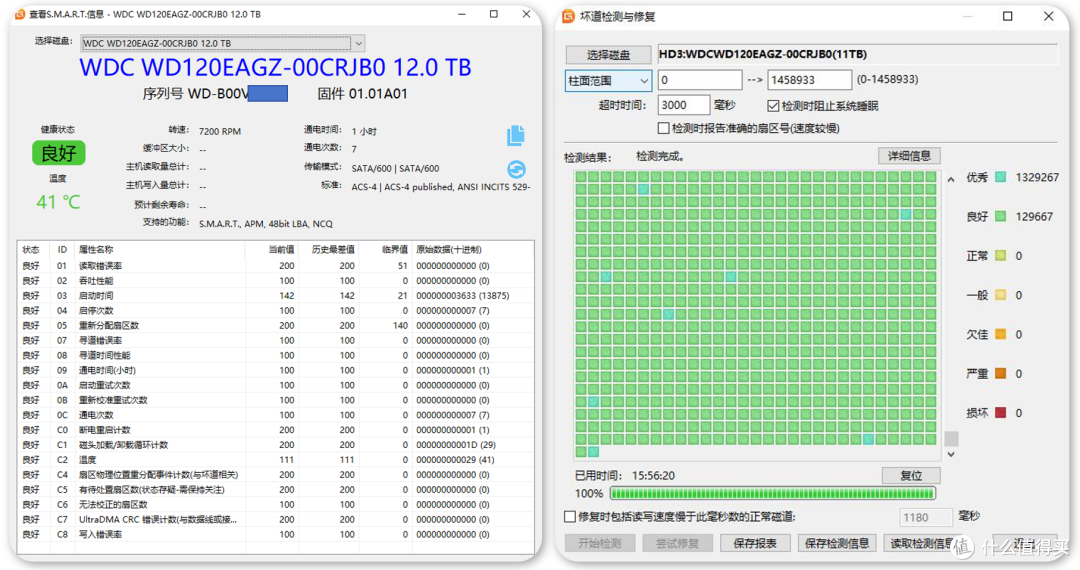Click the 欠佳 orange legend swatch
Screen dimensions: 1080x570
coord(1000,334)
